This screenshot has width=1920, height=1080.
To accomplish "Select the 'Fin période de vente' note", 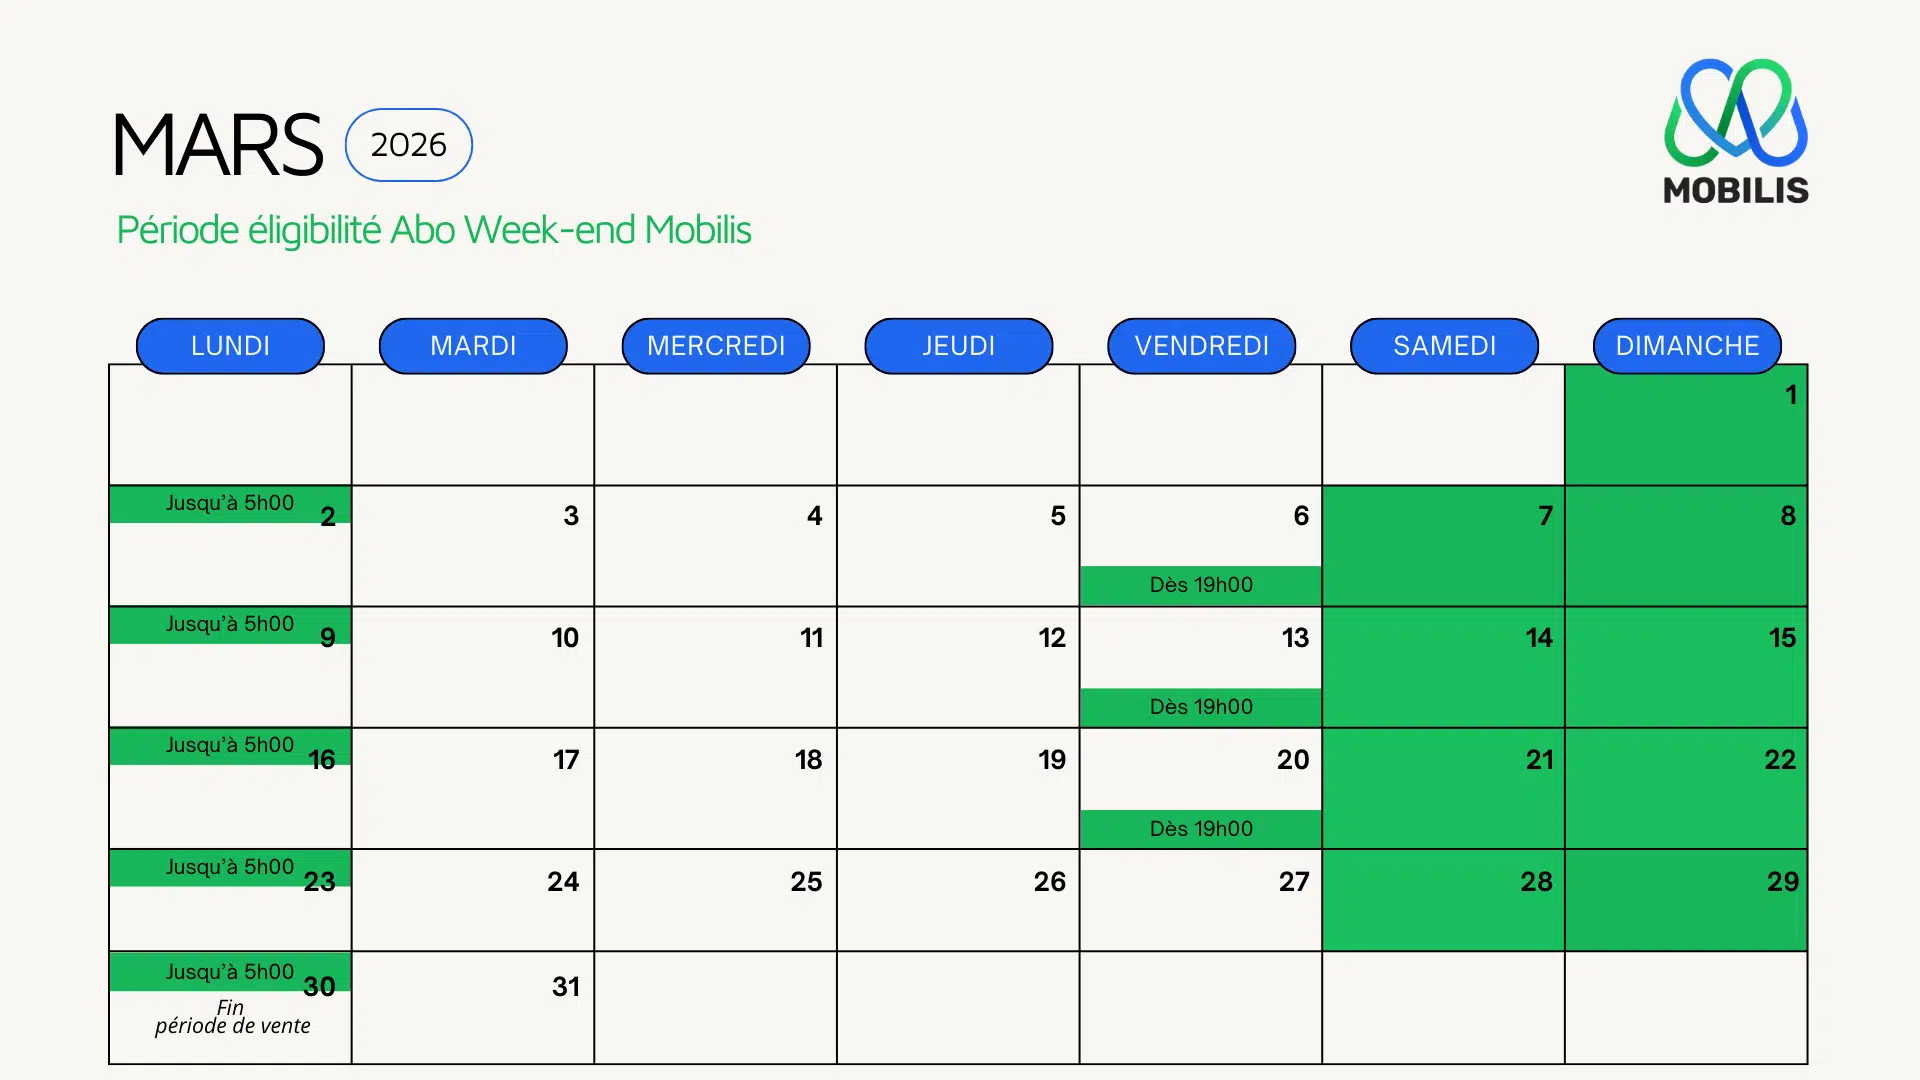I will (232, 1017).
